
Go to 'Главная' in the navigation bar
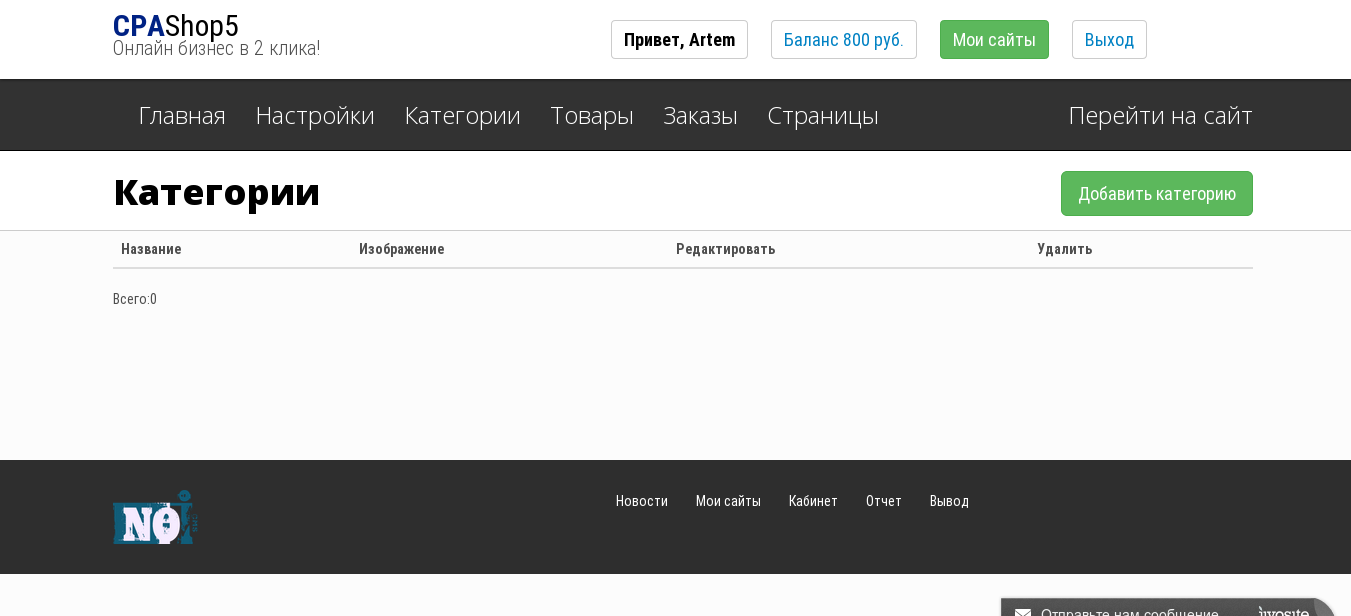182,116
